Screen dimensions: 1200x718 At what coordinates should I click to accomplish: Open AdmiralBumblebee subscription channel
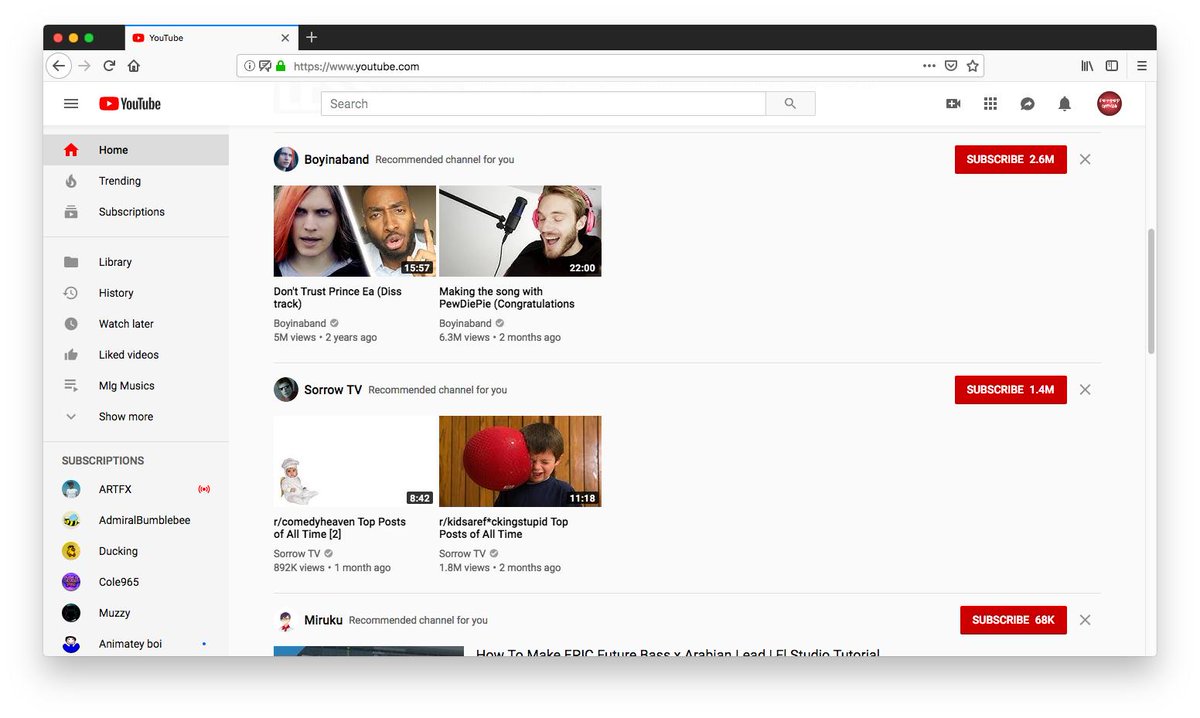(x=136, y=520)
